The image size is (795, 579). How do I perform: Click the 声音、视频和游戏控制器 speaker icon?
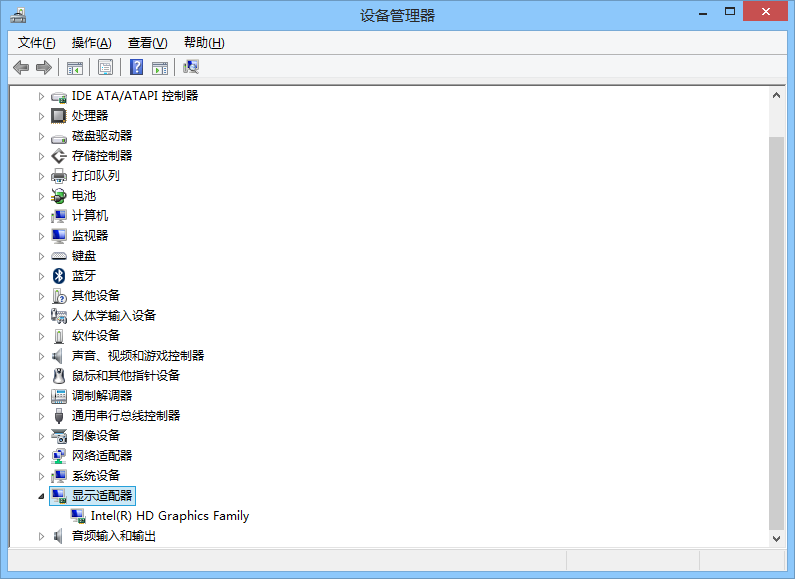(x=58, y=356)
